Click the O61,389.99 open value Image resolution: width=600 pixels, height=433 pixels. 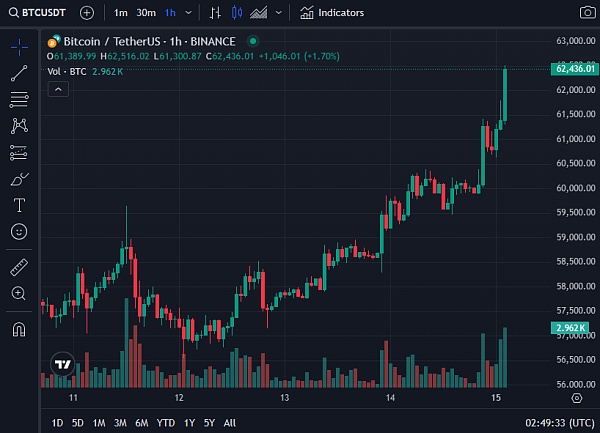(72, 57)
